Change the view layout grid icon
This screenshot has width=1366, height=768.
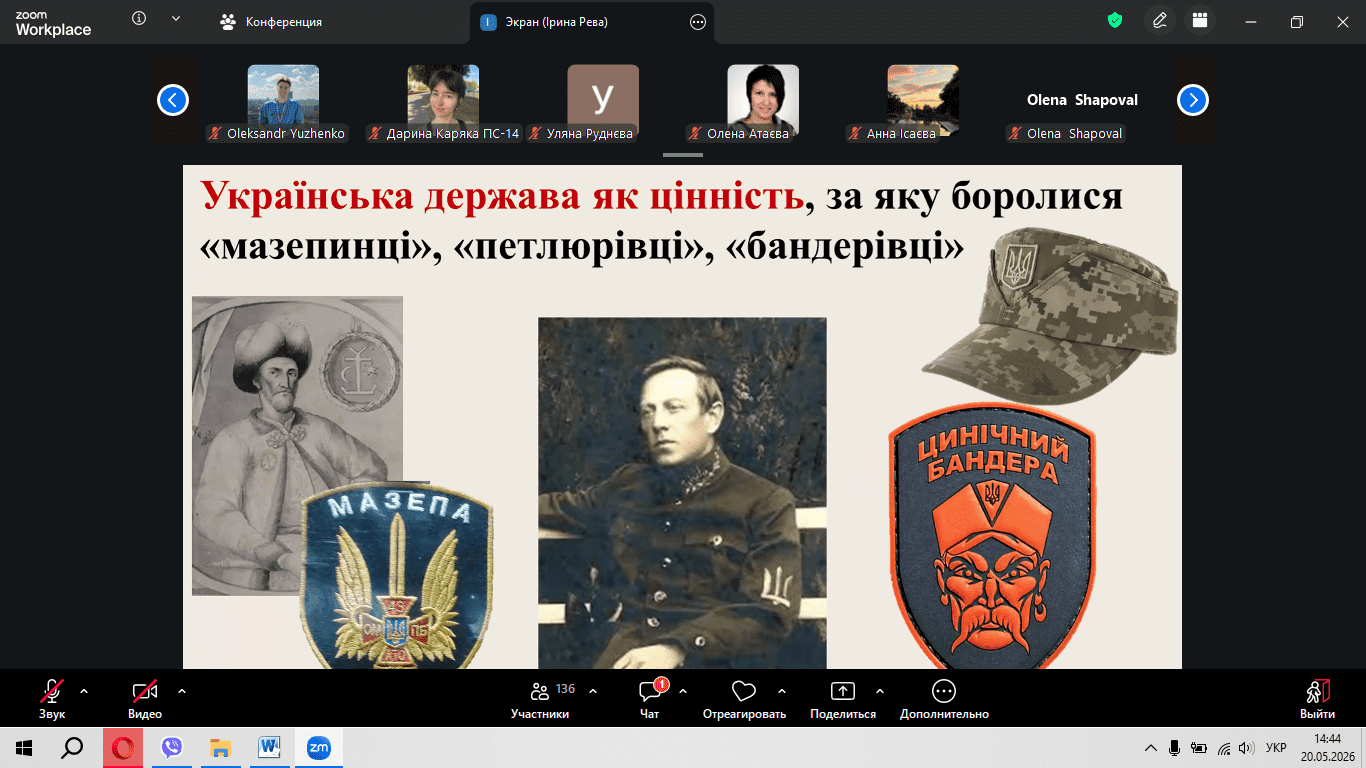coord(1200,21)
